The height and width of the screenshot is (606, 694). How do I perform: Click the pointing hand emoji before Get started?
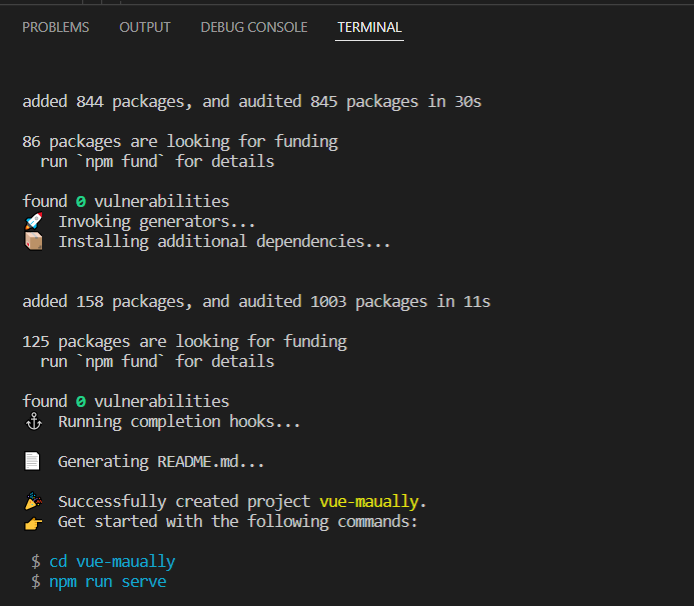pos(34,522)
